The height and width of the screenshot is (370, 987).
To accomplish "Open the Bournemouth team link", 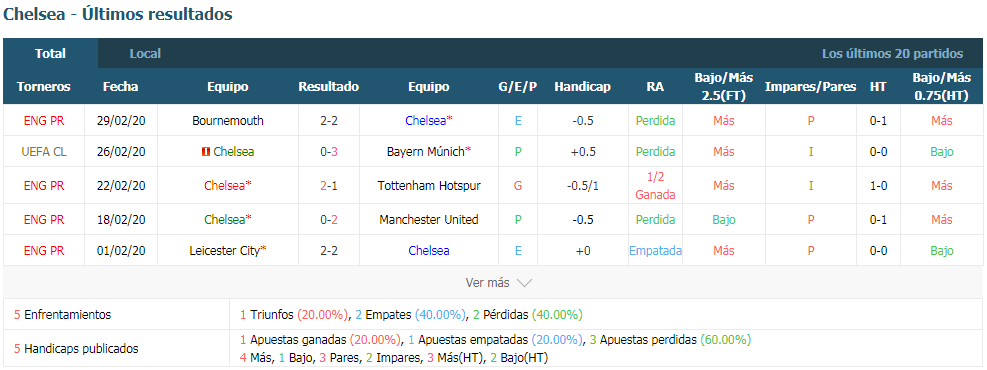I will pos(228,120).
